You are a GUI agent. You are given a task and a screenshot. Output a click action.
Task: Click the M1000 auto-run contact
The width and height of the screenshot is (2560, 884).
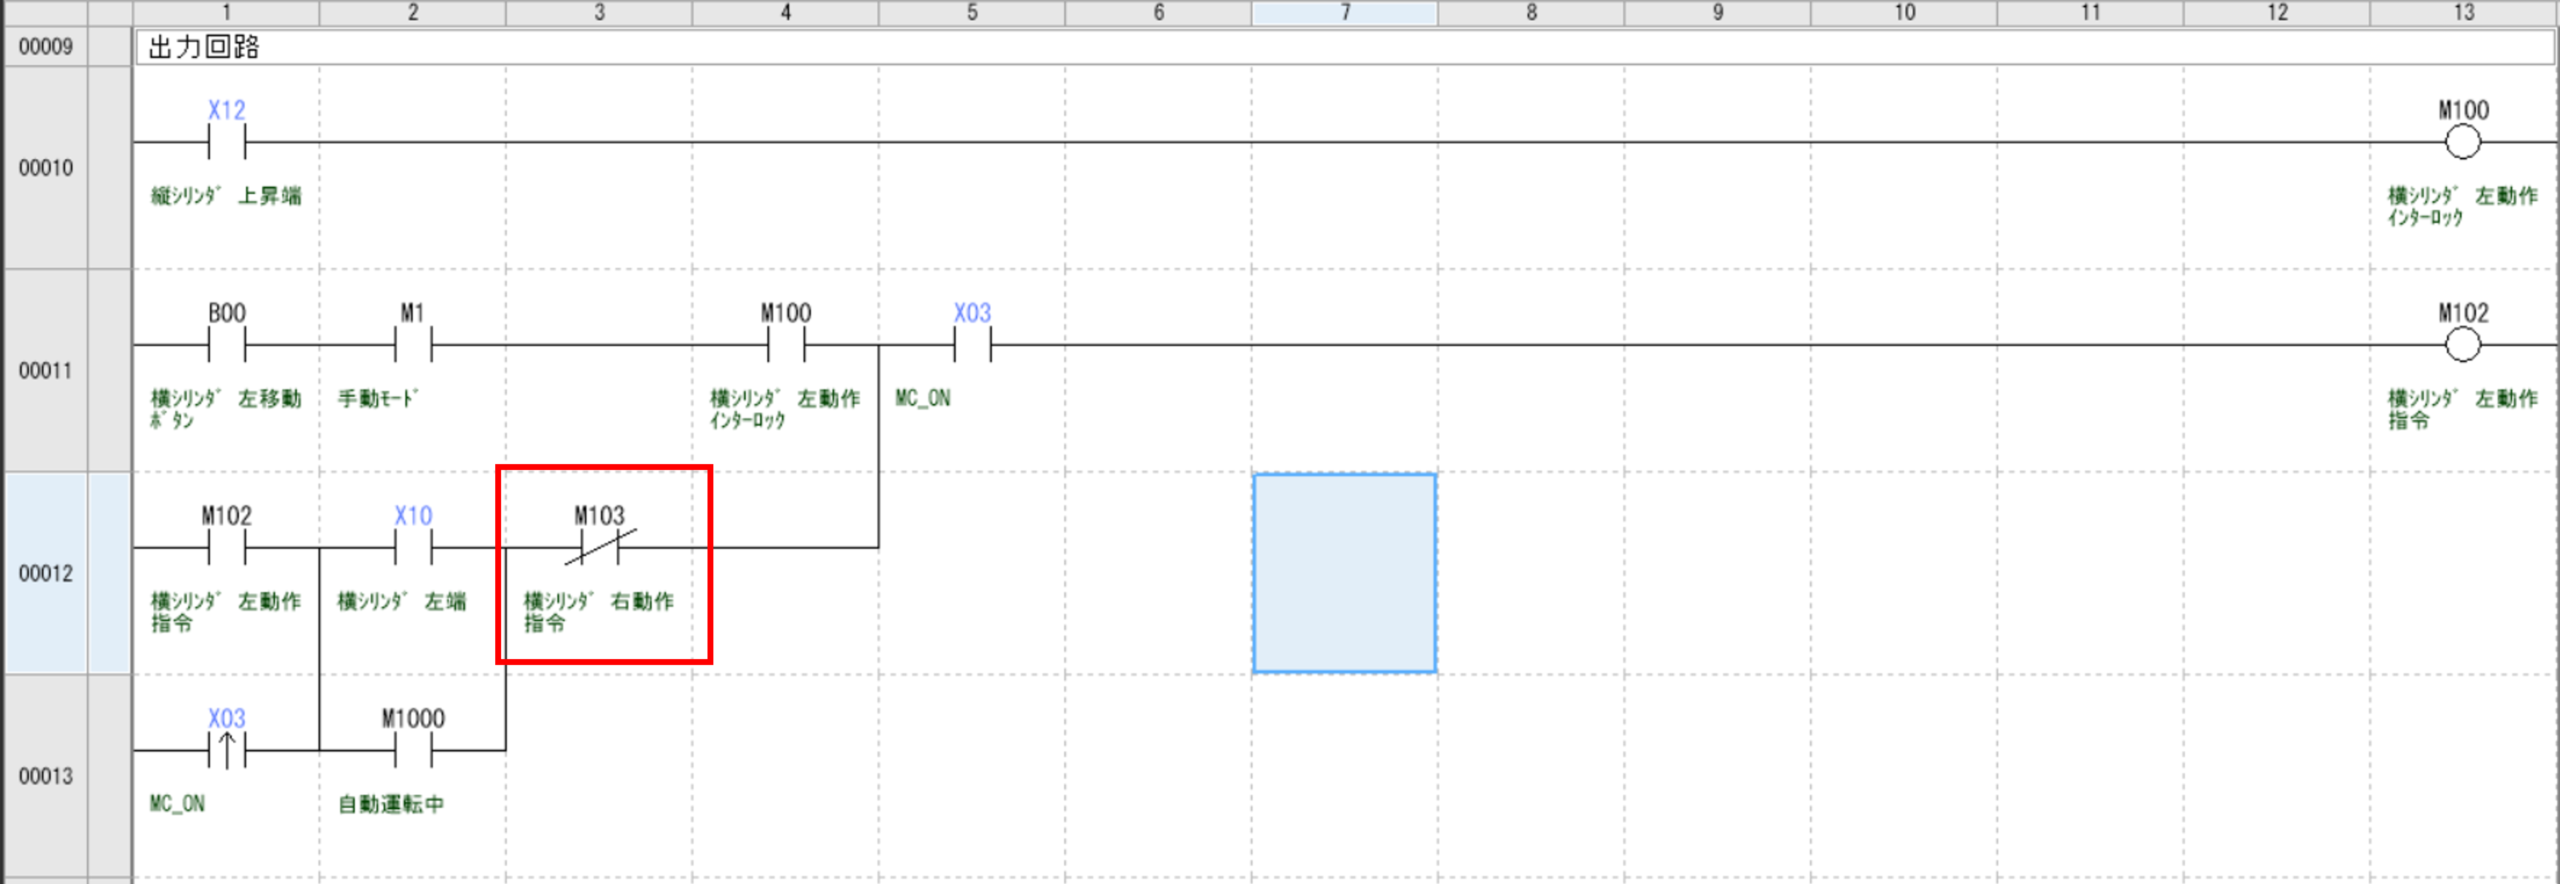tap(413, 749)
